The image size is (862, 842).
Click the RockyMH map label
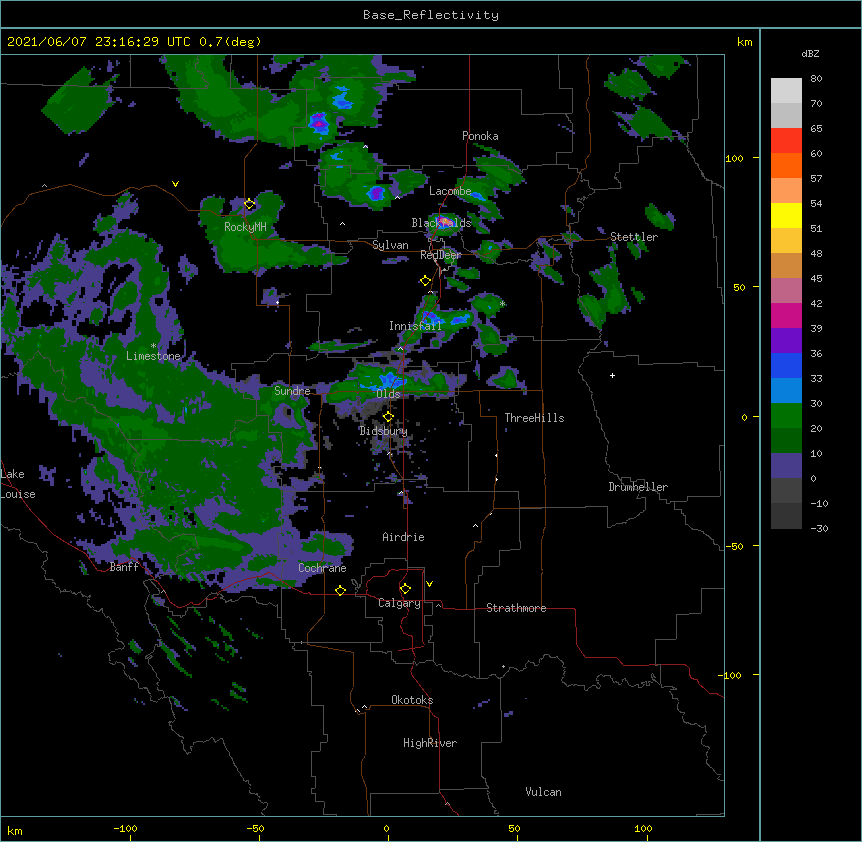[245, 227]
